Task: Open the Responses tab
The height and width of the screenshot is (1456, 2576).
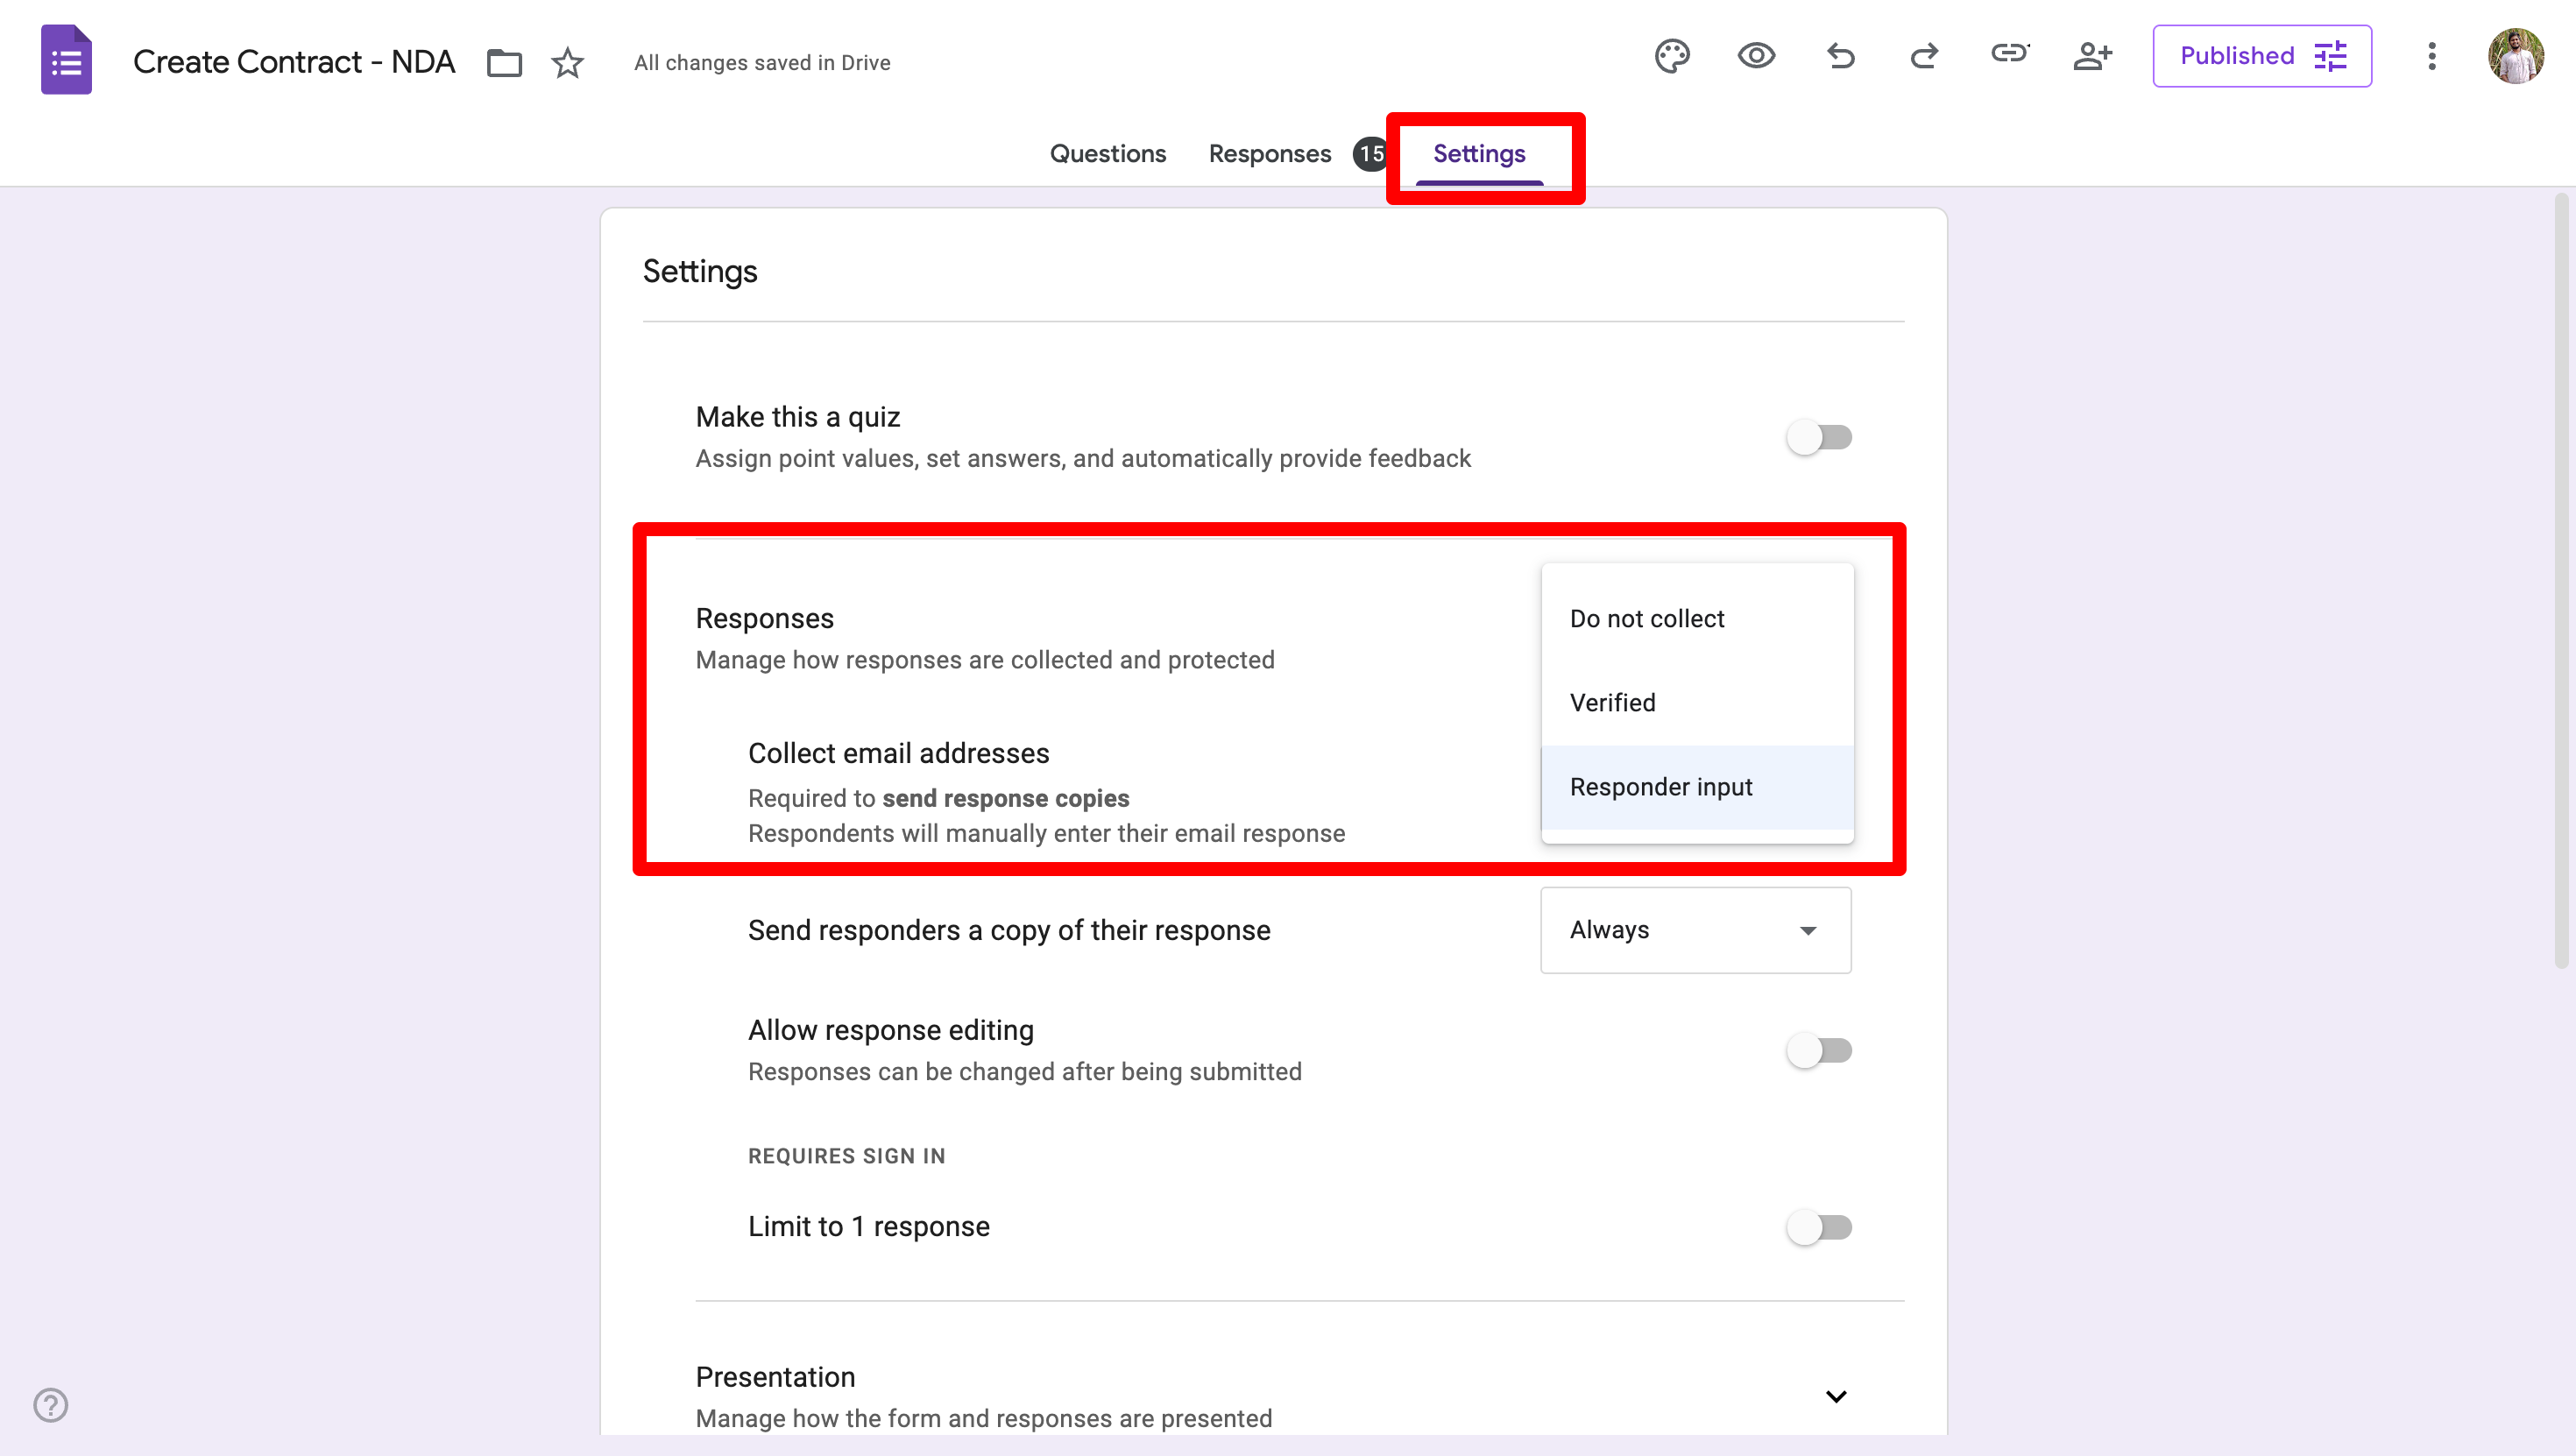Action: [1269, 154]
